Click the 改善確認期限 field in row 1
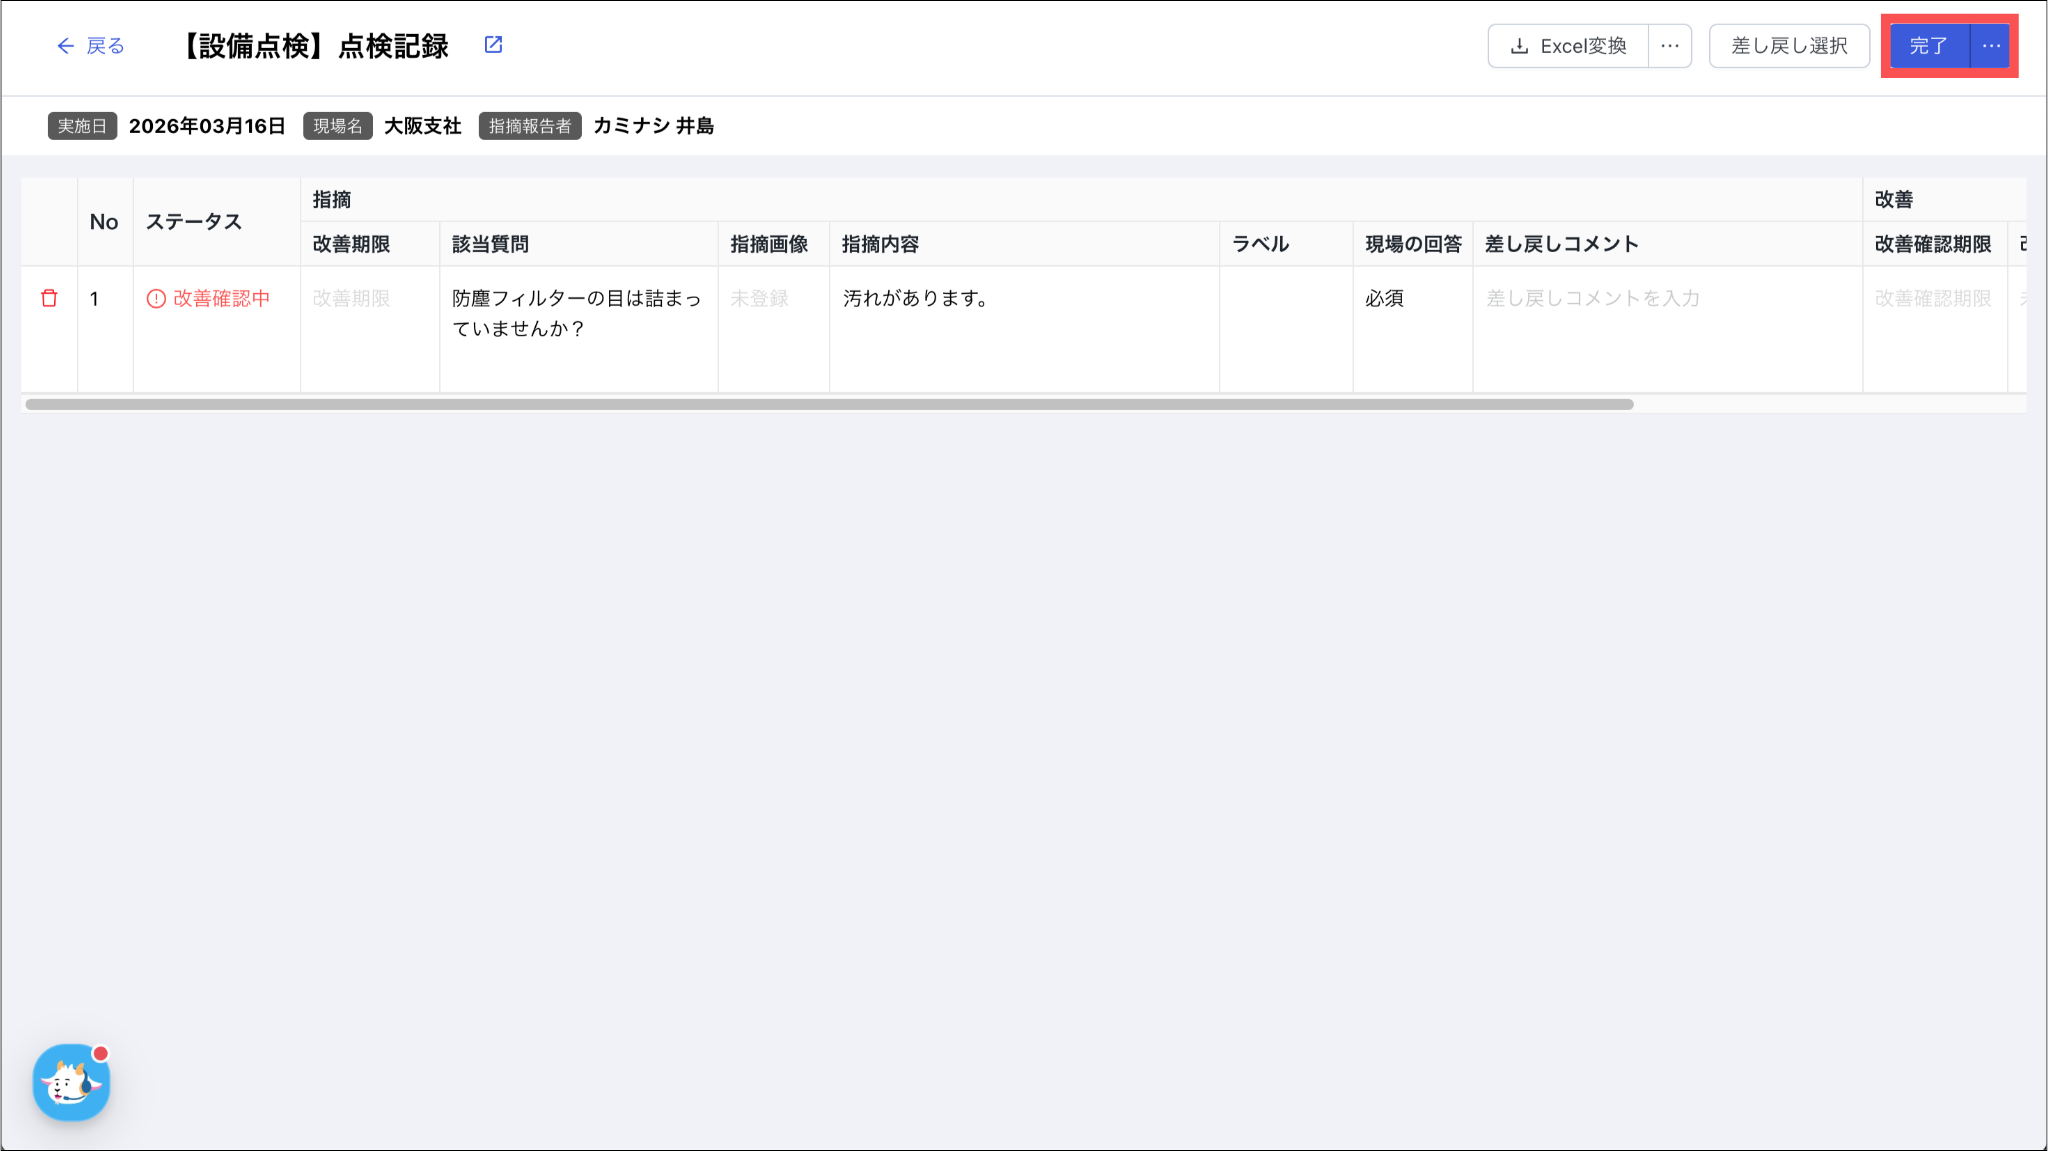This screenshot has height=1151, width=2048. coord(1932,299)
